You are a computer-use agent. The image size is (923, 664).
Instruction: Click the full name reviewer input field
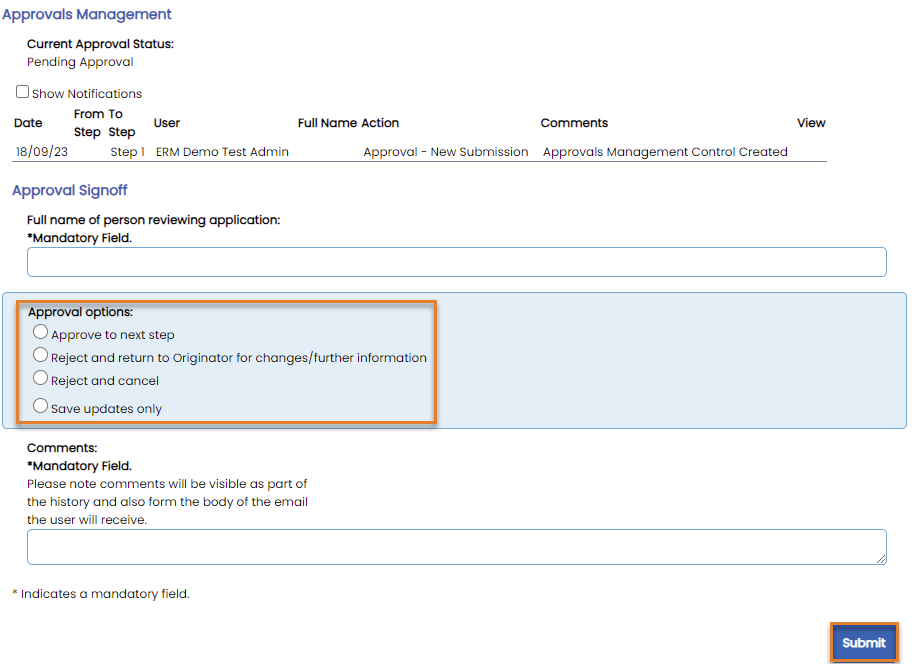(456, 262)
